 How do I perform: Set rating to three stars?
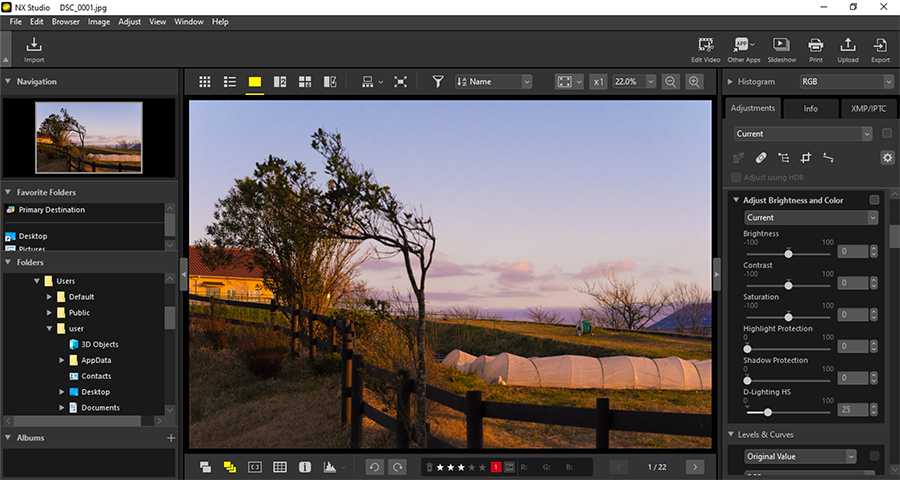[461, 467]
